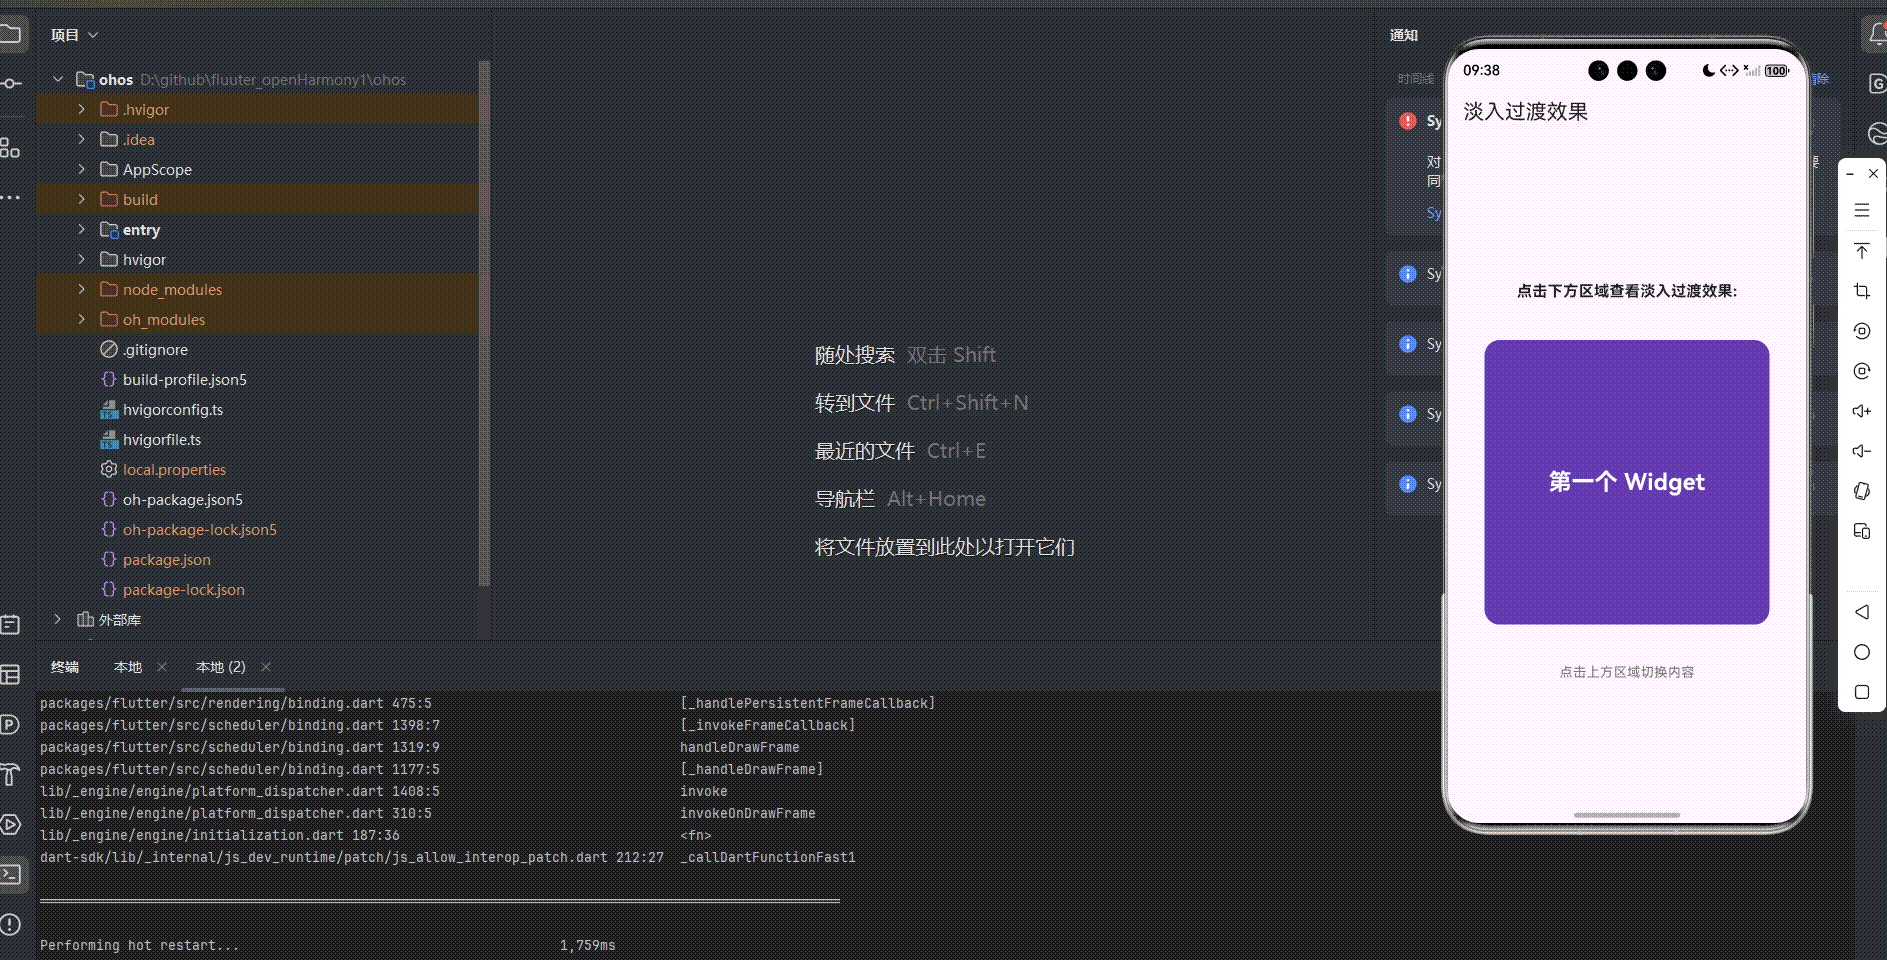This screenshot has height=960, width=1887.
Task: Decrease device volume with speaker minus icon
Action: (1861, 451)
